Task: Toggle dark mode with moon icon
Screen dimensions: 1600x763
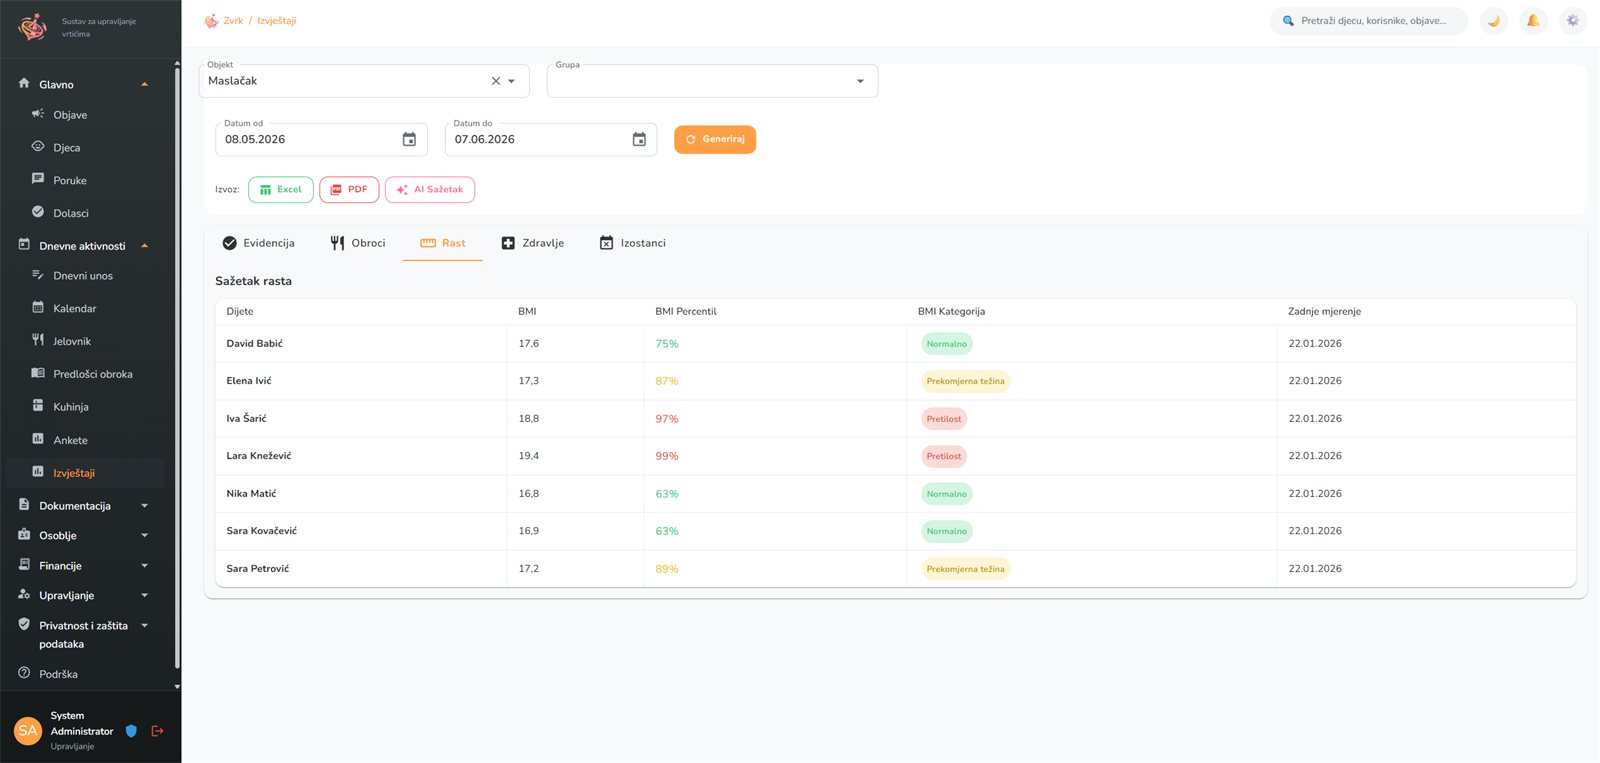Action: pos(1493,21)
